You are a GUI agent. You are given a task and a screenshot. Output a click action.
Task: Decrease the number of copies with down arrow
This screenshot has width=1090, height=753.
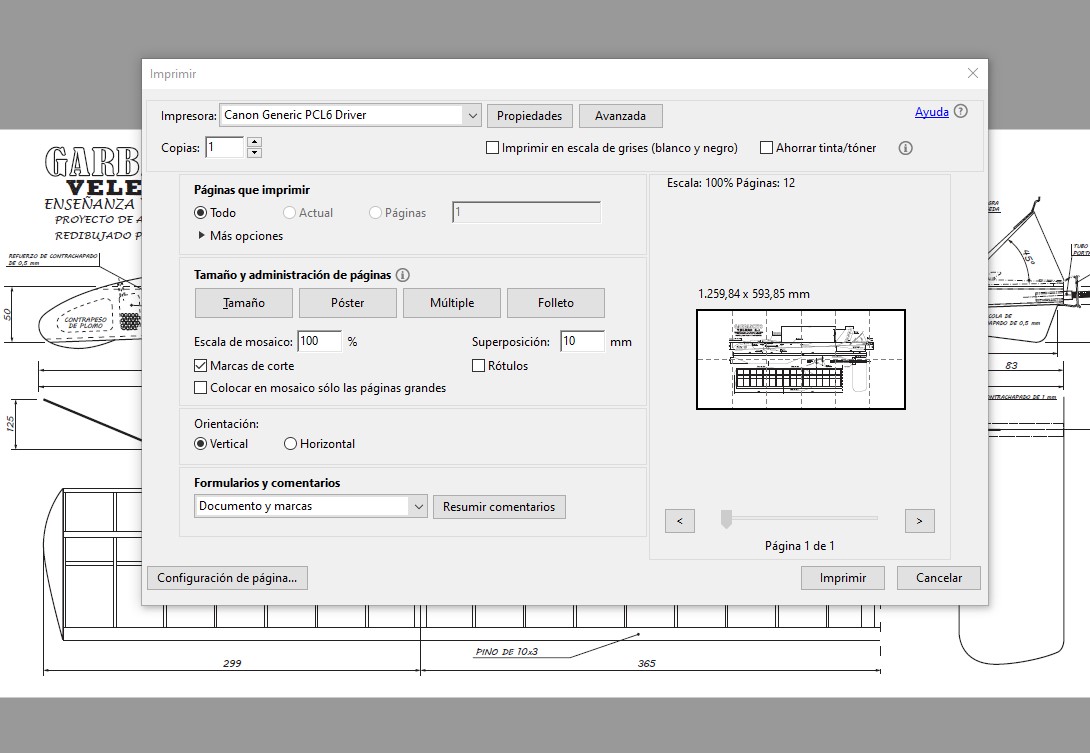coord(254,153)
